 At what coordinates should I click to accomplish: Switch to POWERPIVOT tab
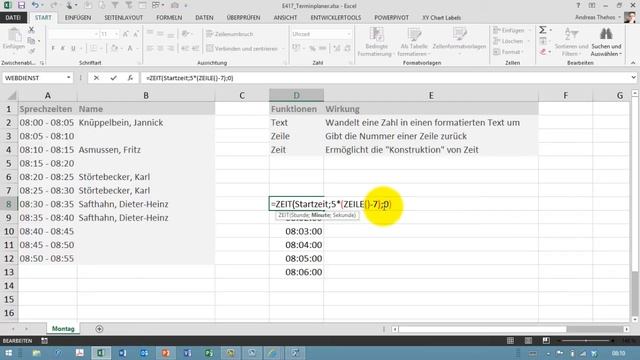391,18
